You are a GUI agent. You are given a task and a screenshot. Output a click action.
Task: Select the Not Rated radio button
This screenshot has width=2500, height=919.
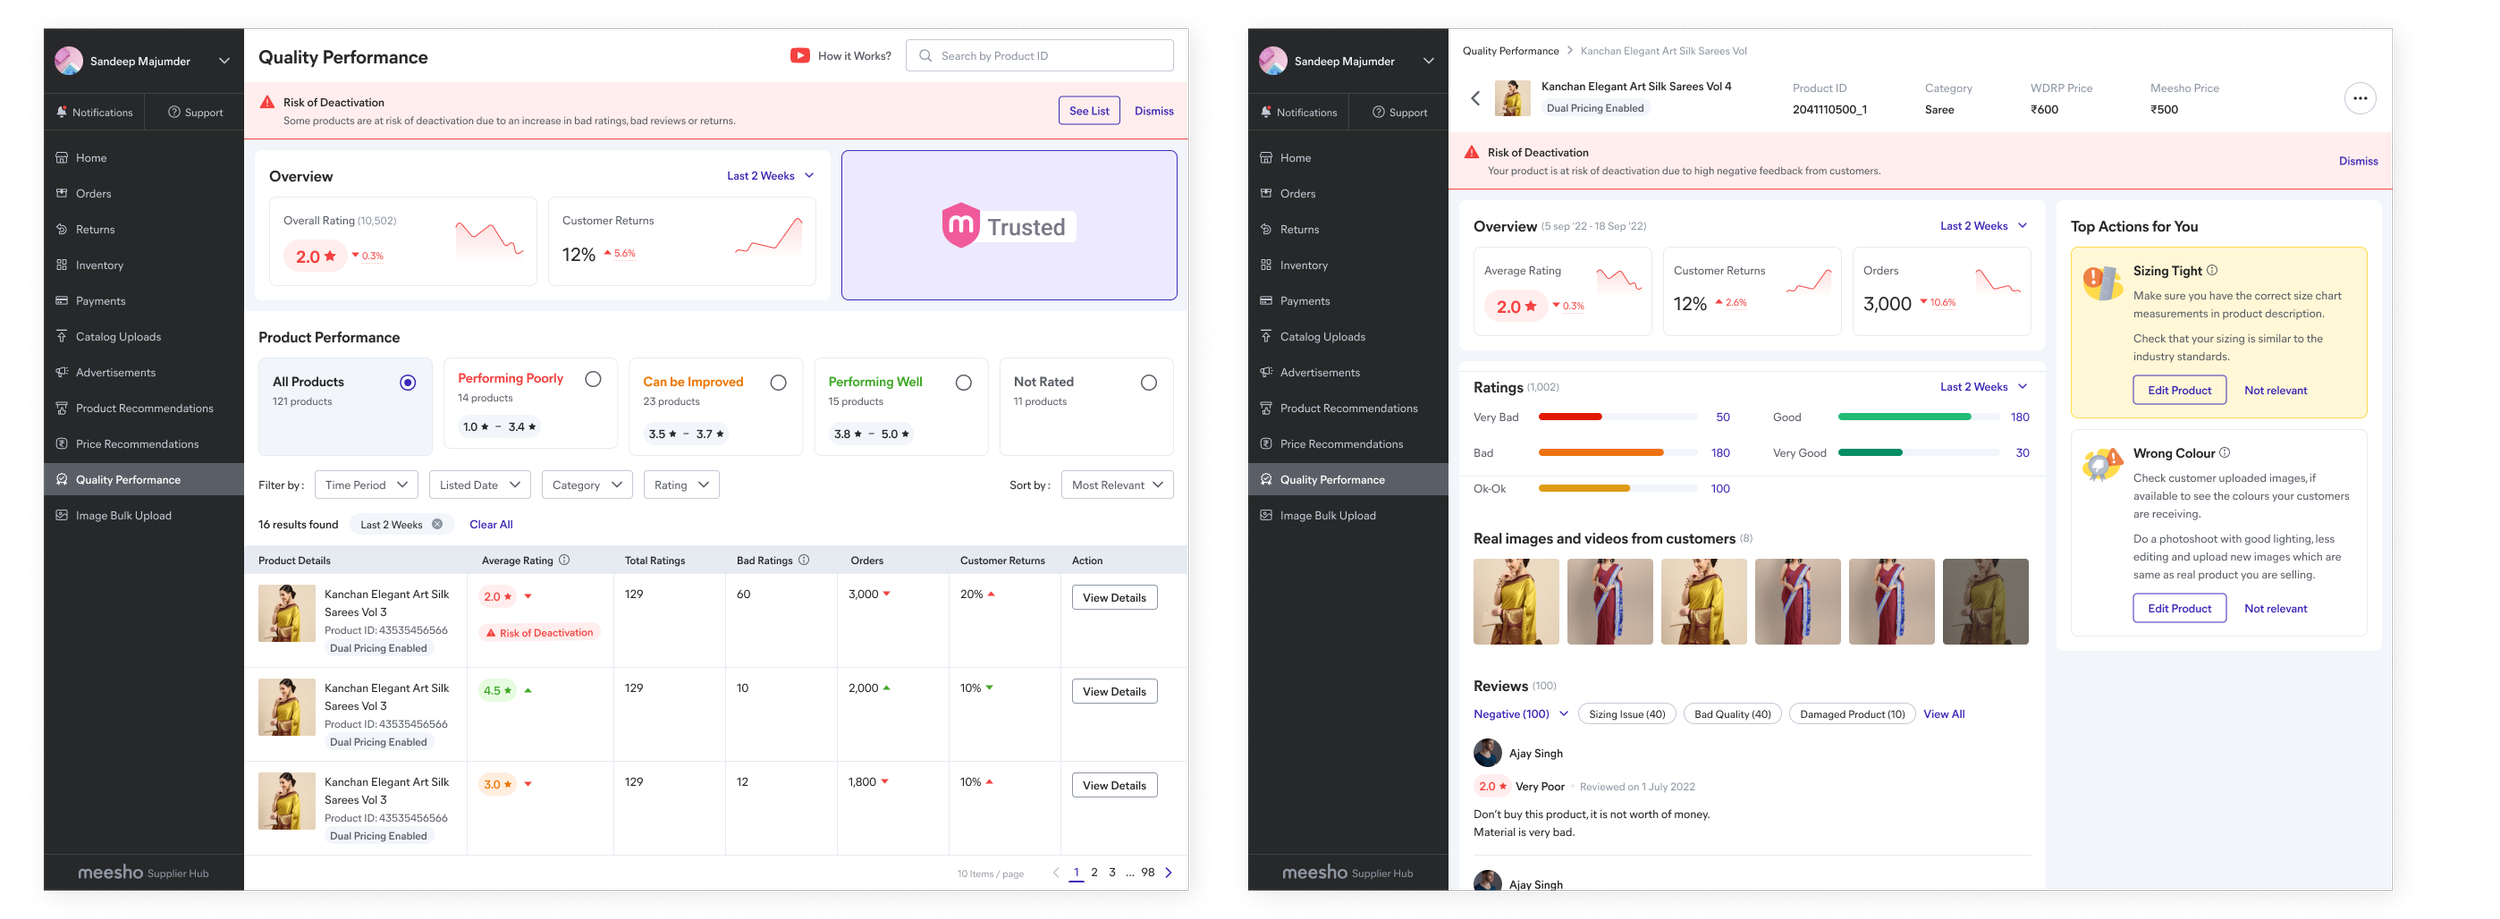pyautogui.click(x=1149, y=382)
